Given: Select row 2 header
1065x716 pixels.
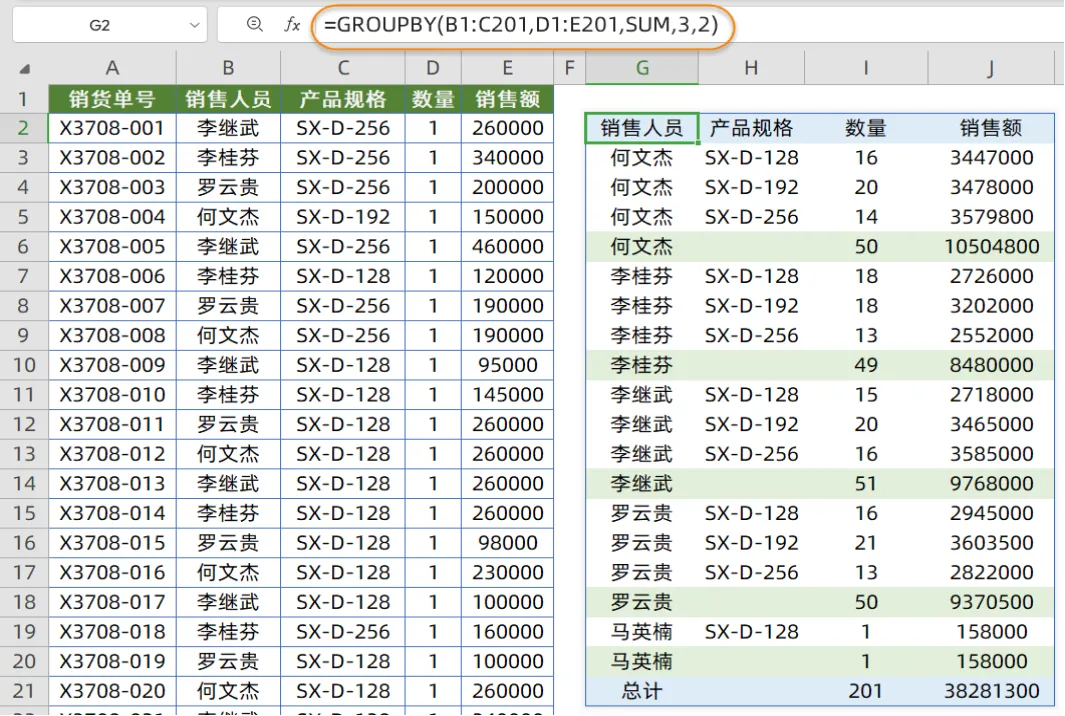Looking at the screenshot, I should click(x=23, y=128).
